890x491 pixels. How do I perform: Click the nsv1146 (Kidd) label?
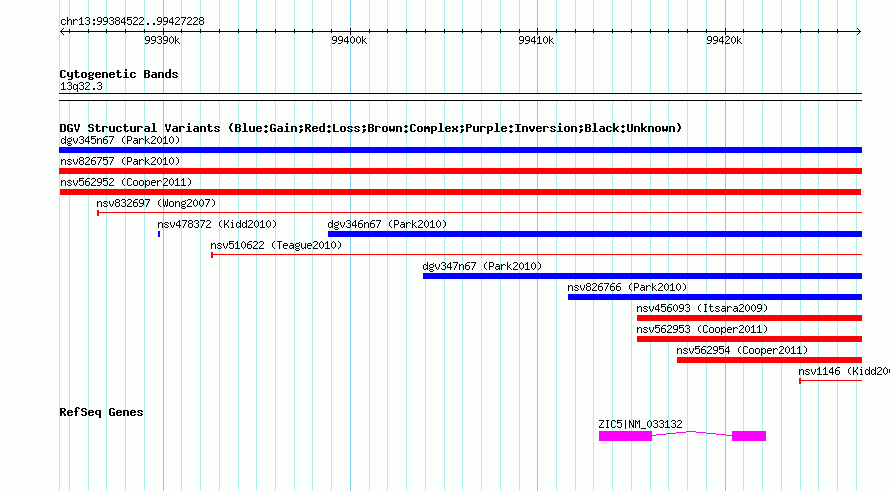pyautogui.click(x=844, y=371)
